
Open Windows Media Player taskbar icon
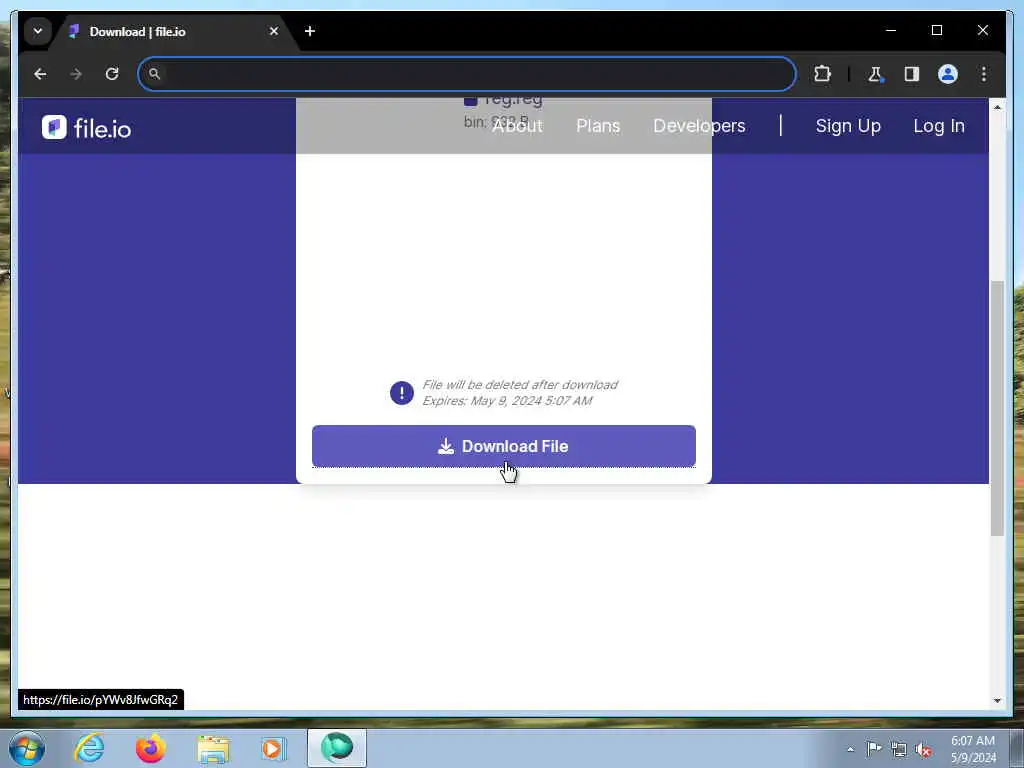[274, 748]
